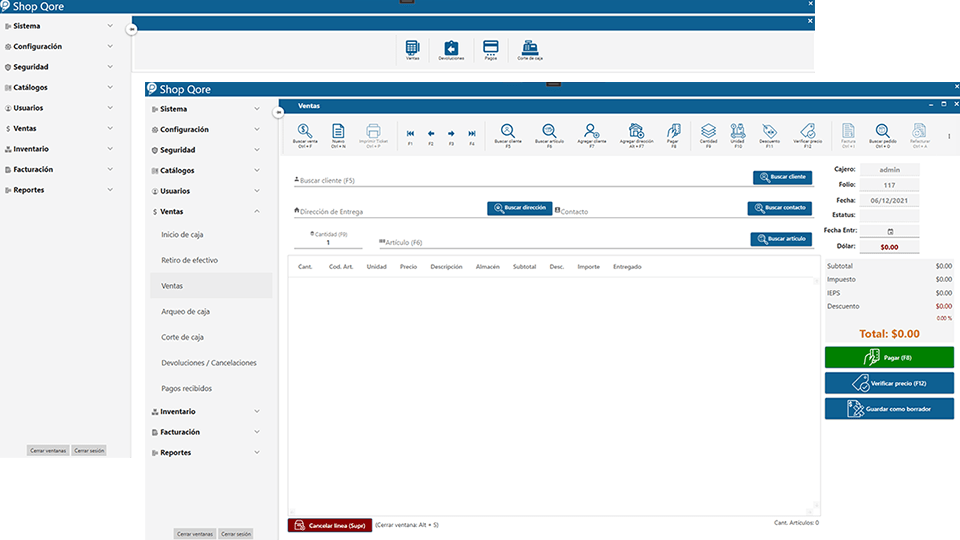Click the Artículo (F6) input field

click(x=562, y=242)
